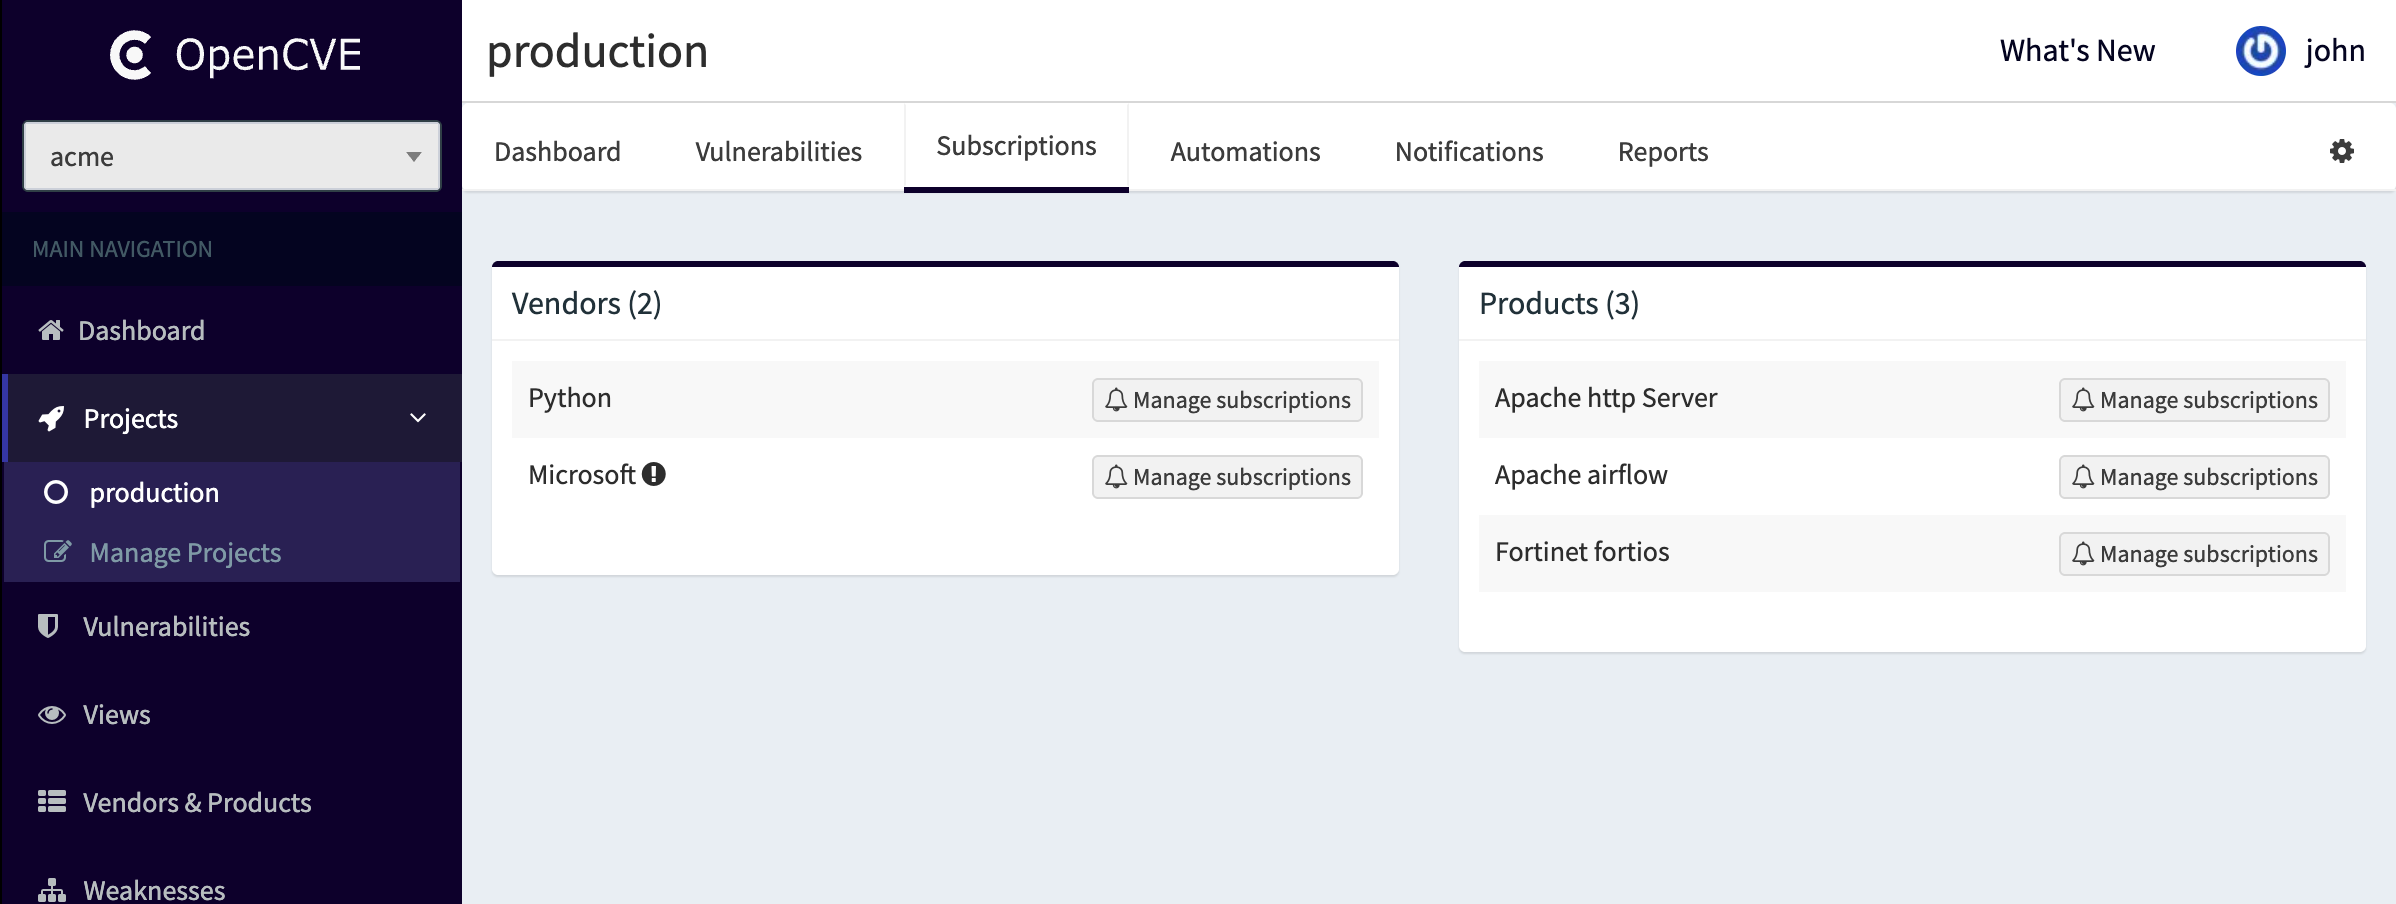Screen dimensions: 2396x904
Task: Click the Projects sidebar menu item
Action: pos(232,418)
